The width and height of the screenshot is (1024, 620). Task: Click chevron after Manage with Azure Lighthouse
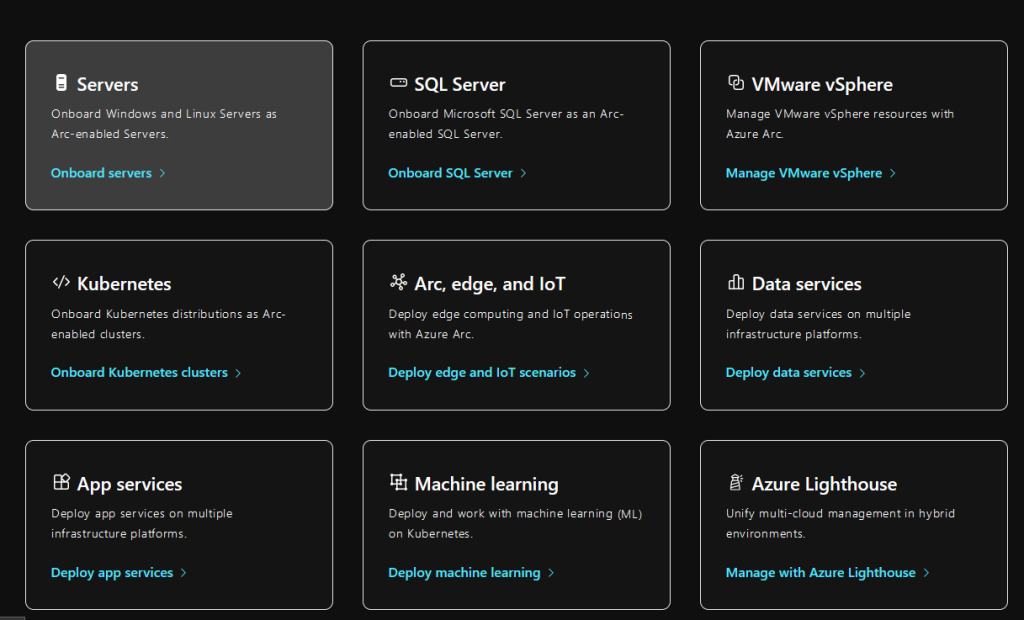(x=926, y=573)
